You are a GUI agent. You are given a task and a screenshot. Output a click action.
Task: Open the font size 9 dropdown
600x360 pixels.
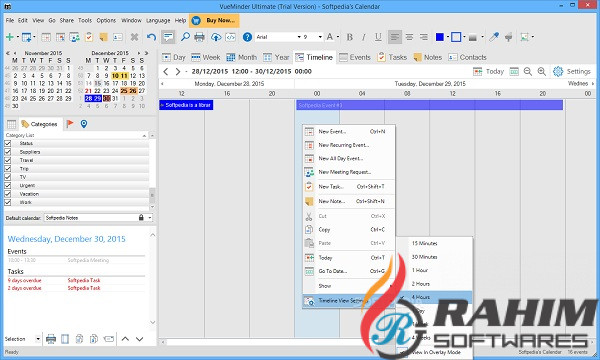320,37
